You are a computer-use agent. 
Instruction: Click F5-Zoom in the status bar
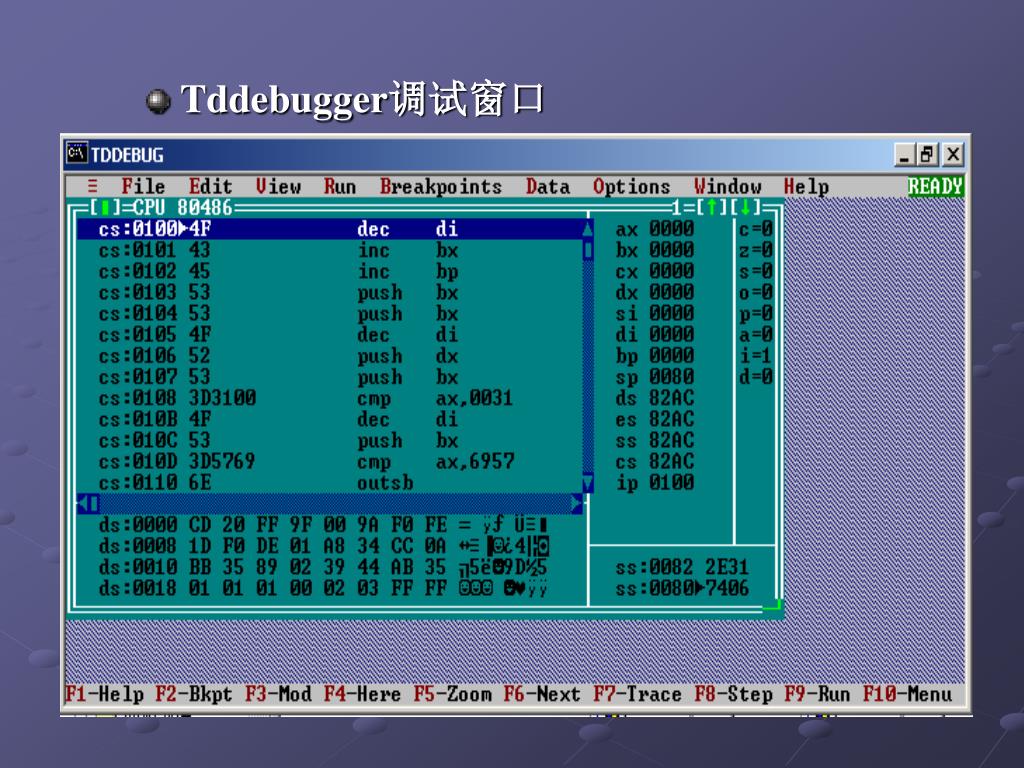(x=452, y=694)
